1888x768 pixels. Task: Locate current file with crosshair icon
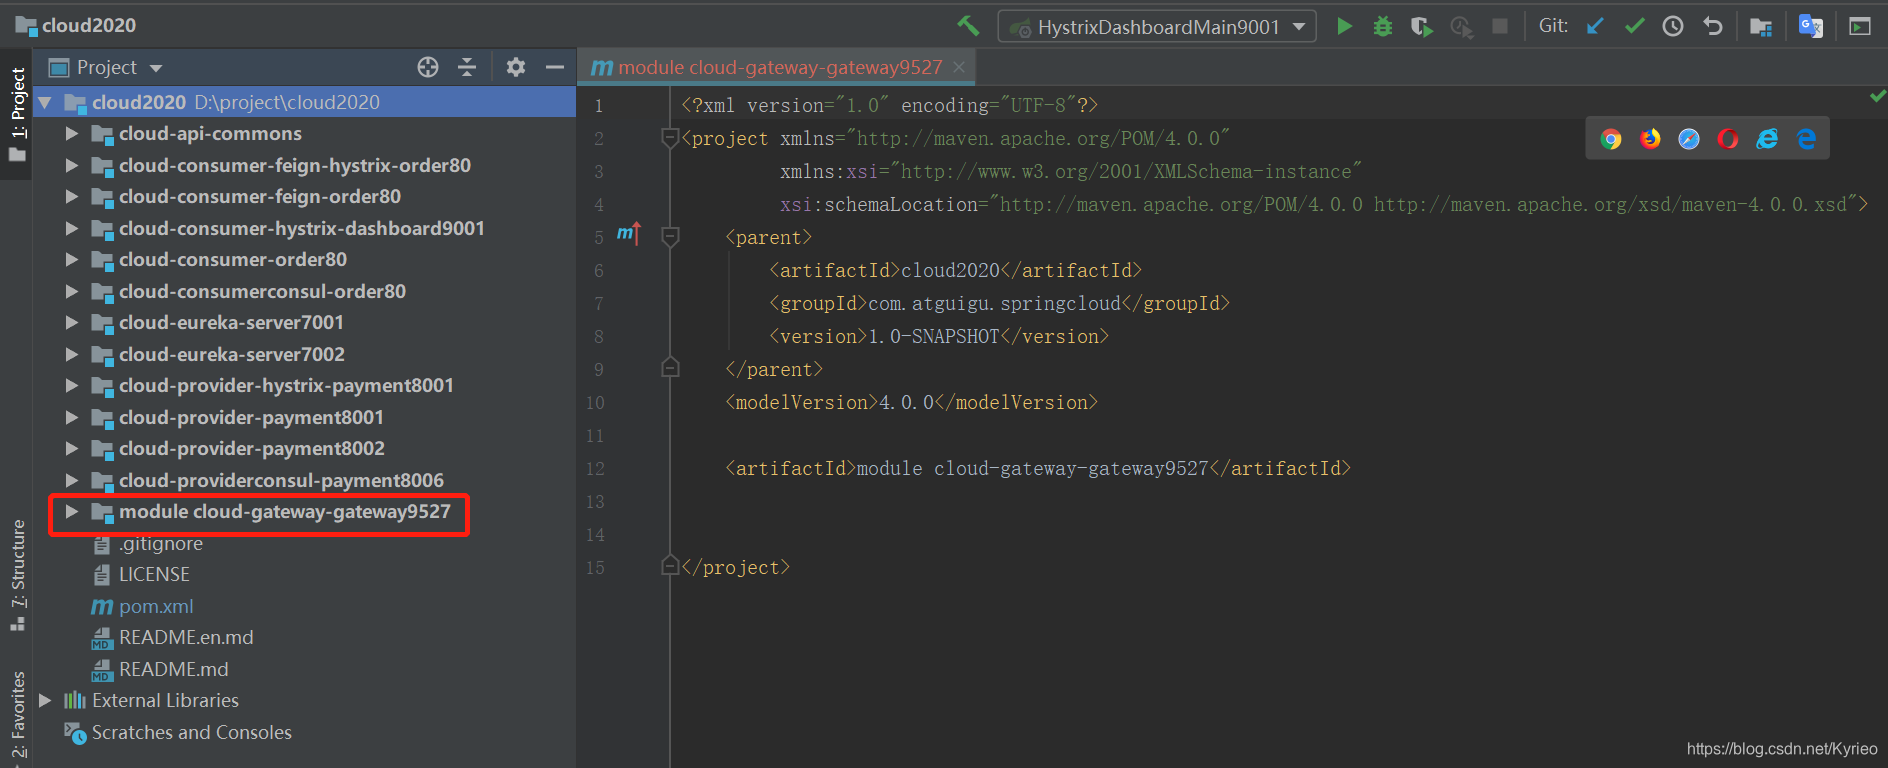click(428, 67)
